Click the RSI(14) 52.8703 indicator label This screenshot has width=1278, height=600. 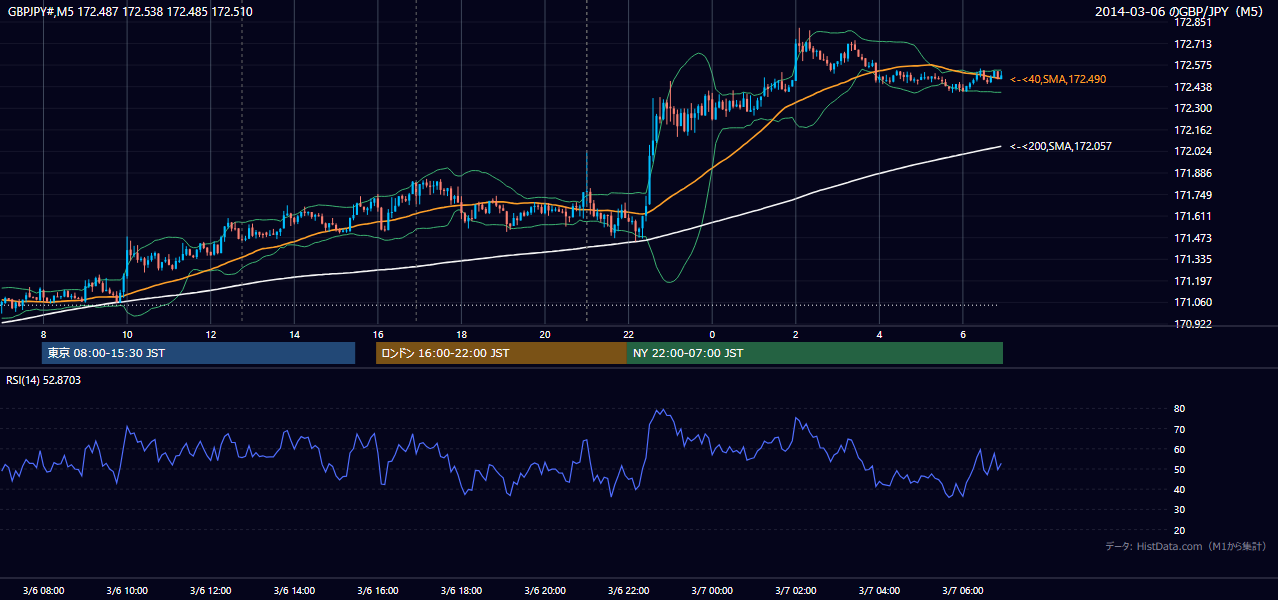click(x=44, y=380)
